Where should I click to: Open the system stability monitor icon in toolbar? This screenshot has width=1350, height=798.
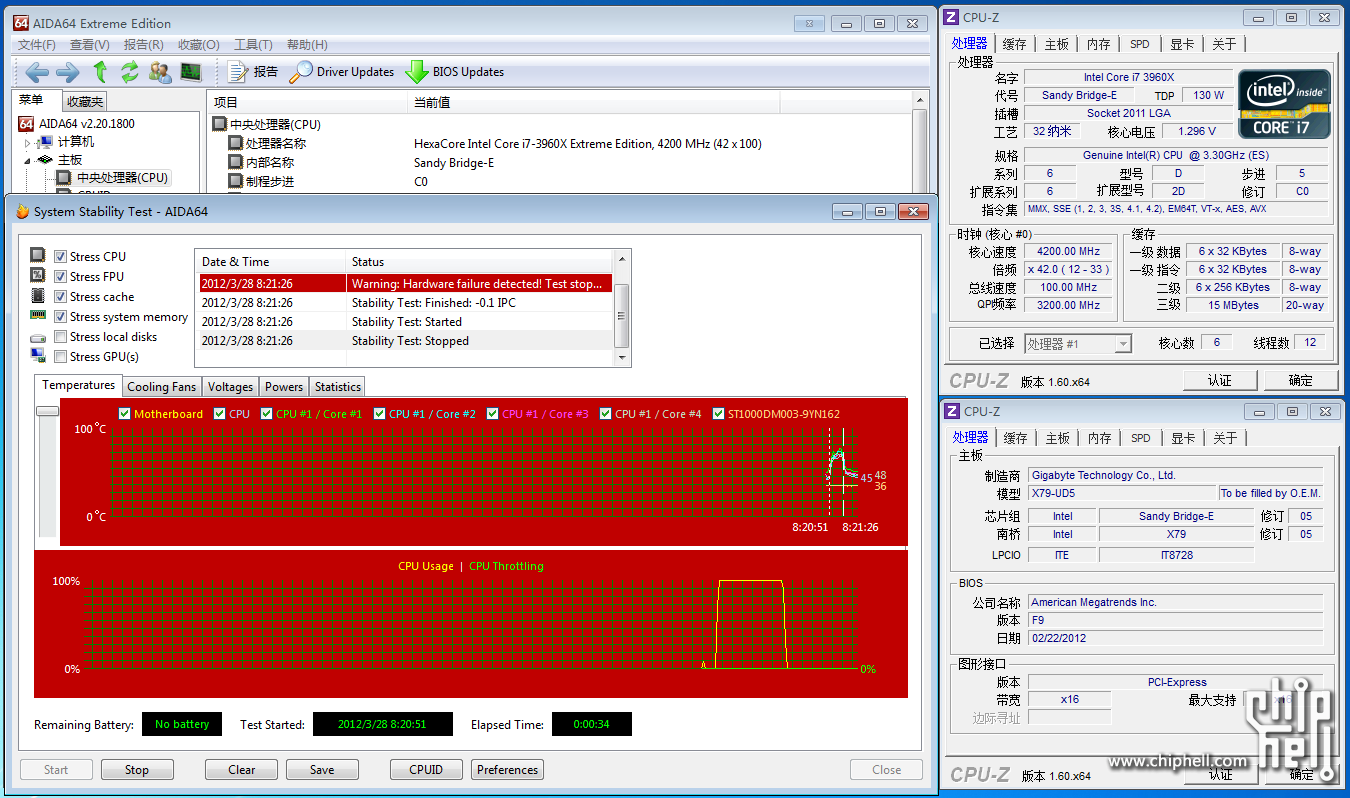[190, 72]
